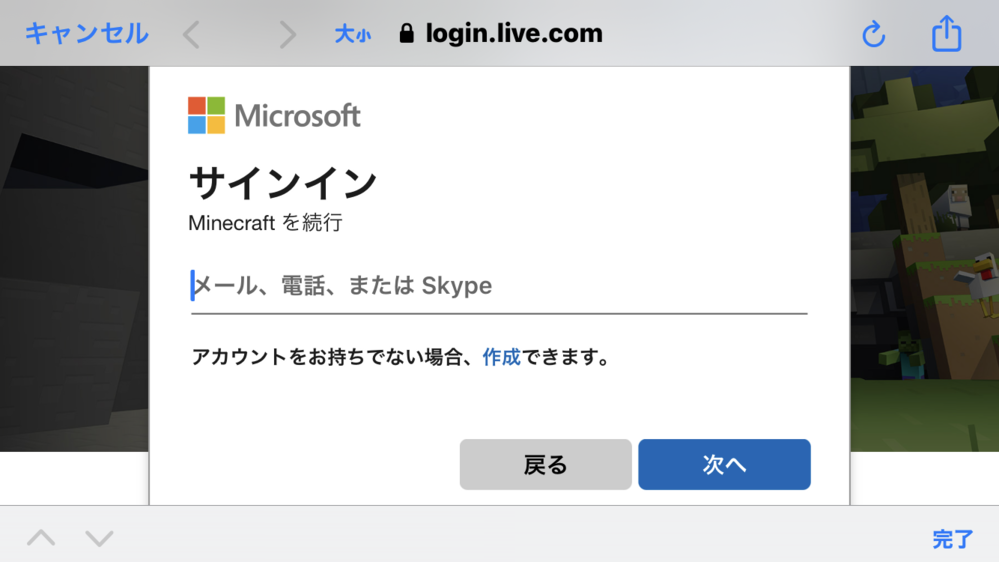Tap the キャンセル button in browser bar

(86, 33)
